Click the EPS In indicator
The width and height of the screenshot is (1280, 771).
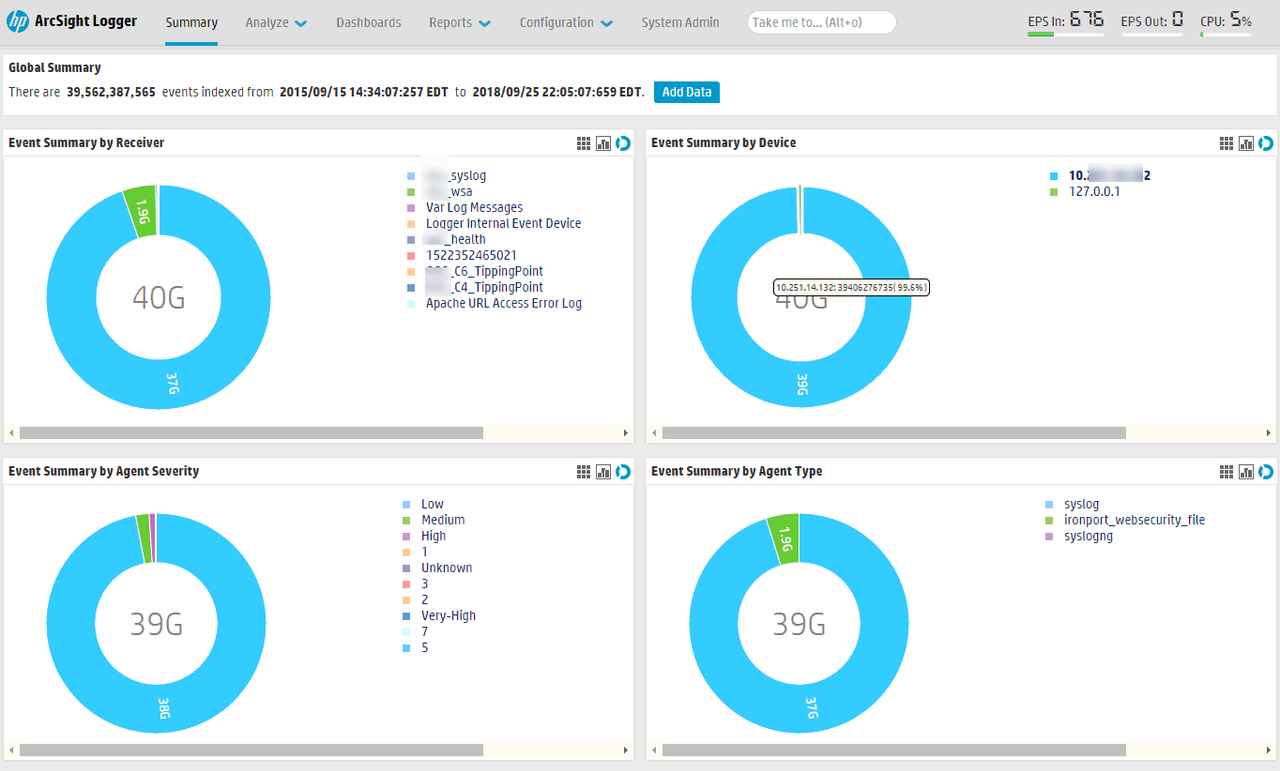1066,21
